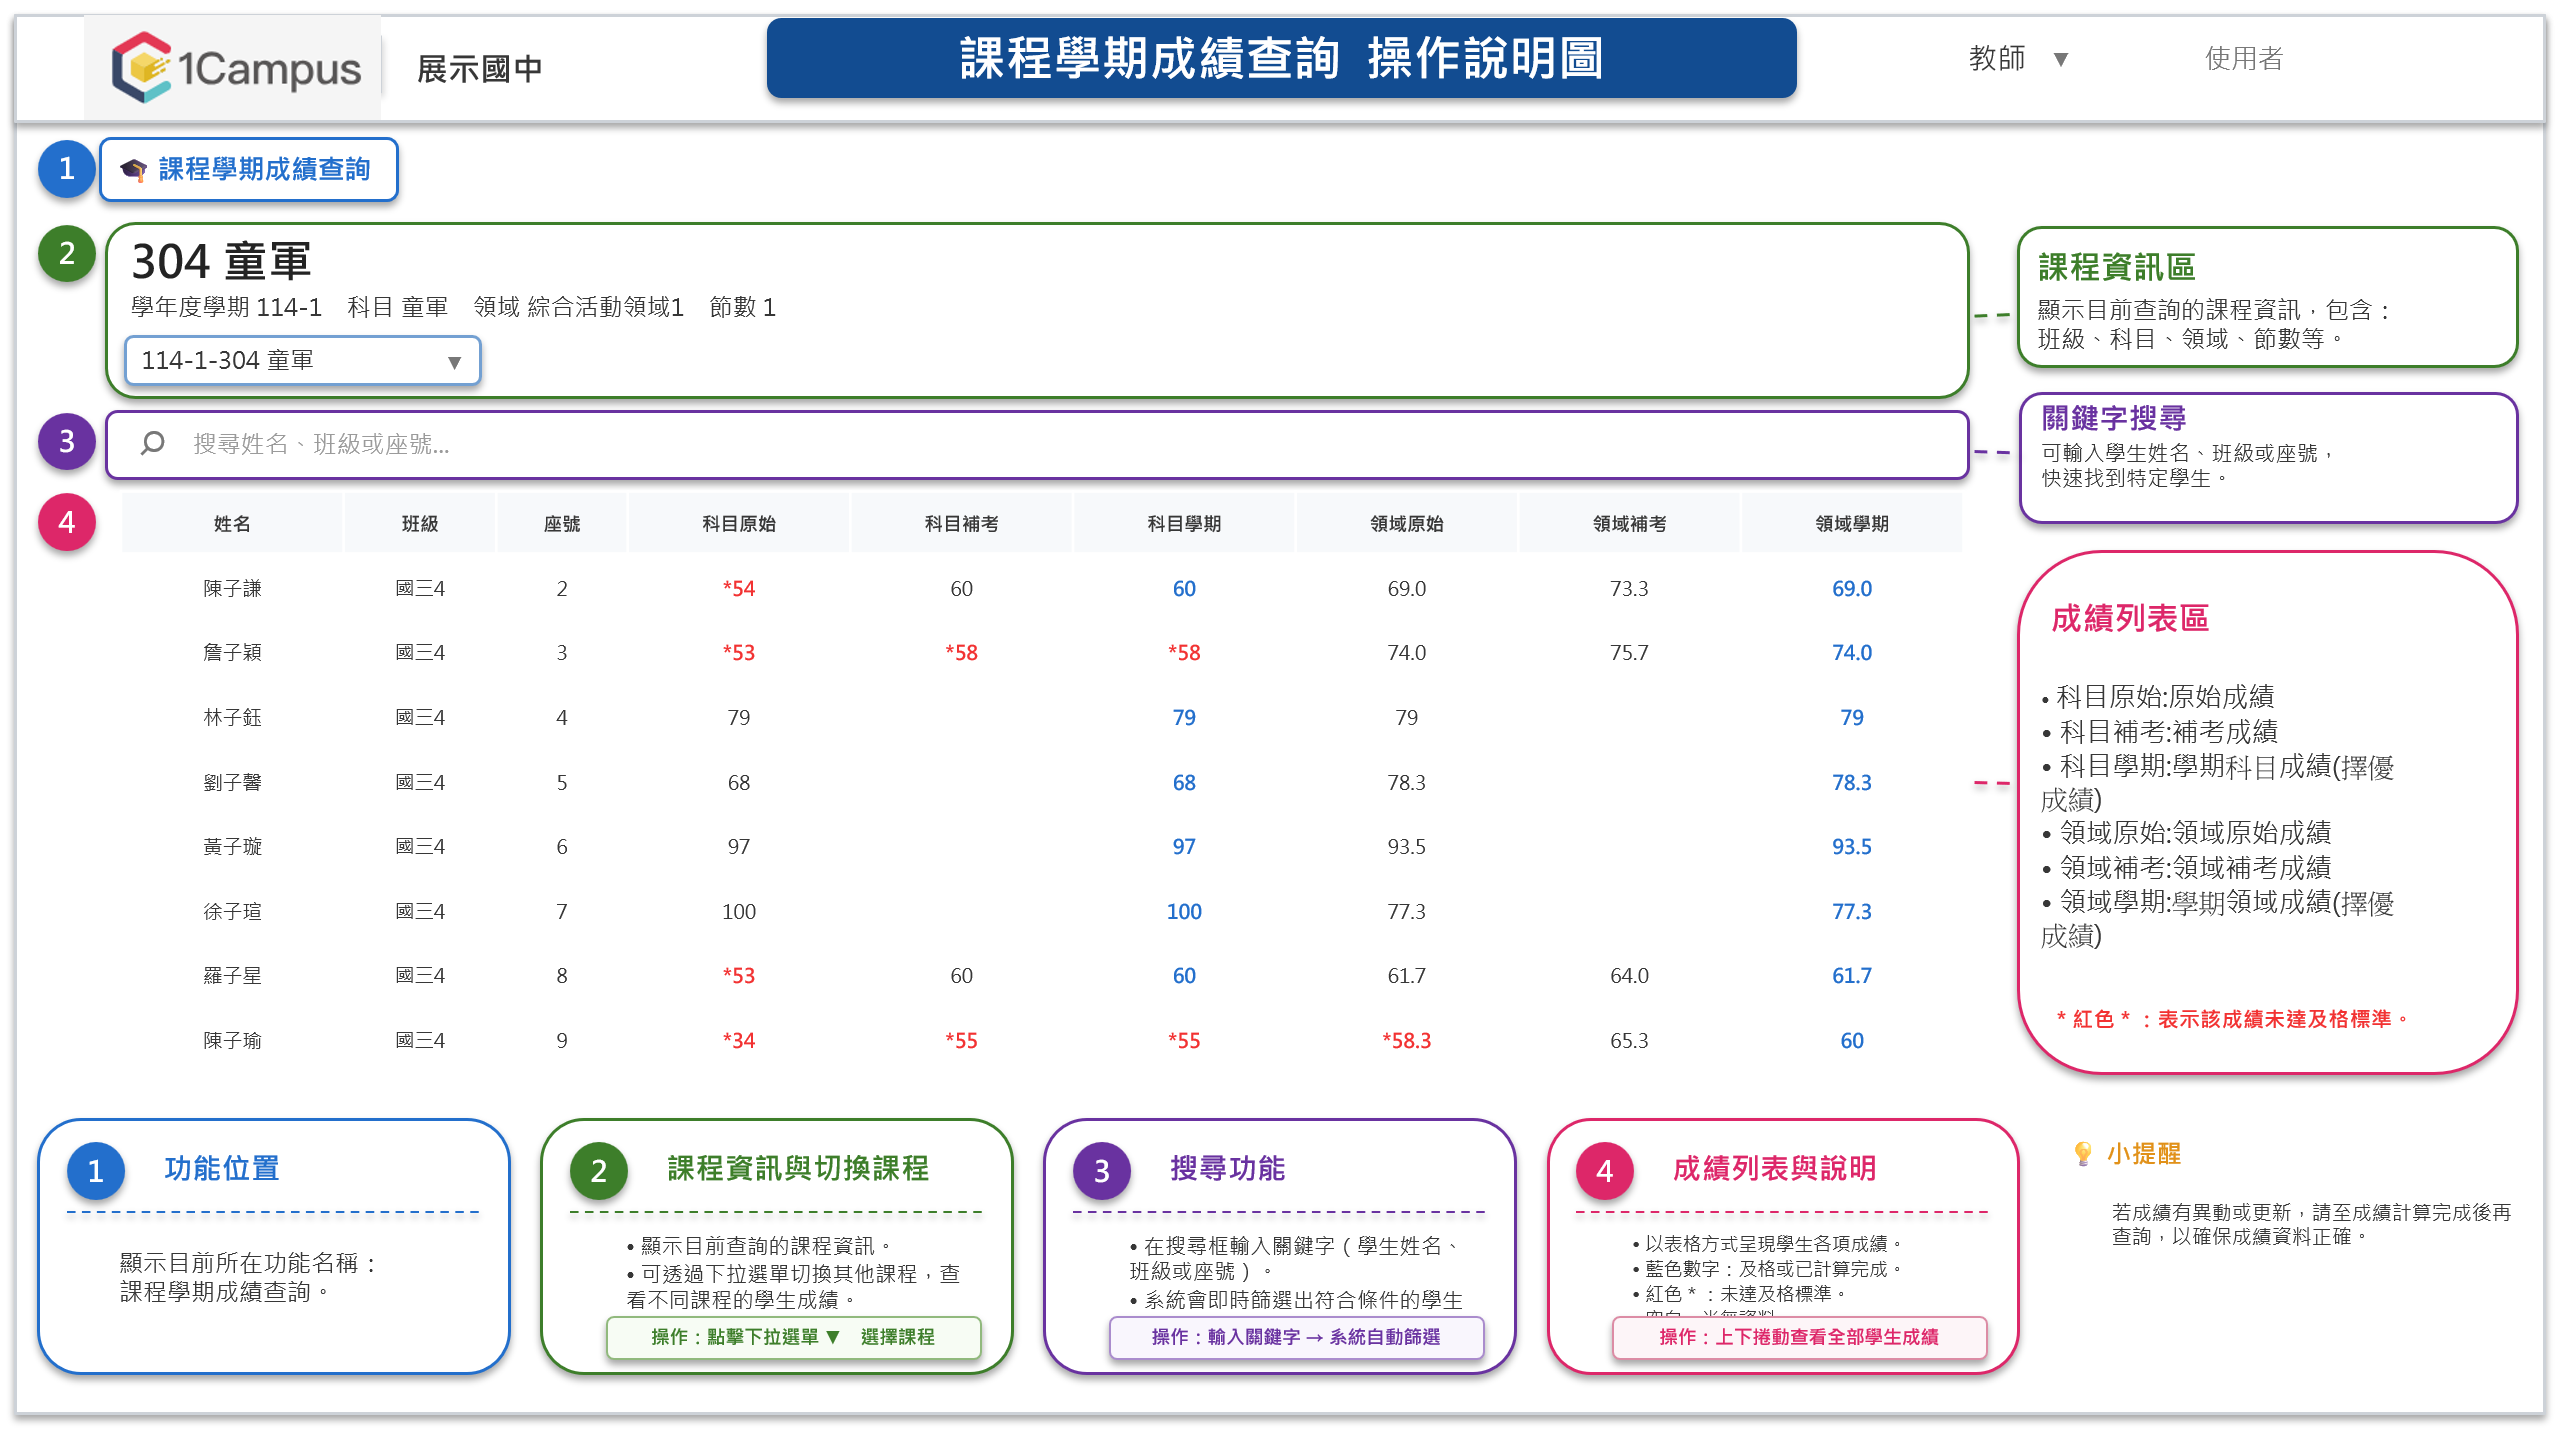Click the graduation cap icon
The height and width of the screenshot is (1440, 2559).
pyautogui.click(x=133, y=170)
